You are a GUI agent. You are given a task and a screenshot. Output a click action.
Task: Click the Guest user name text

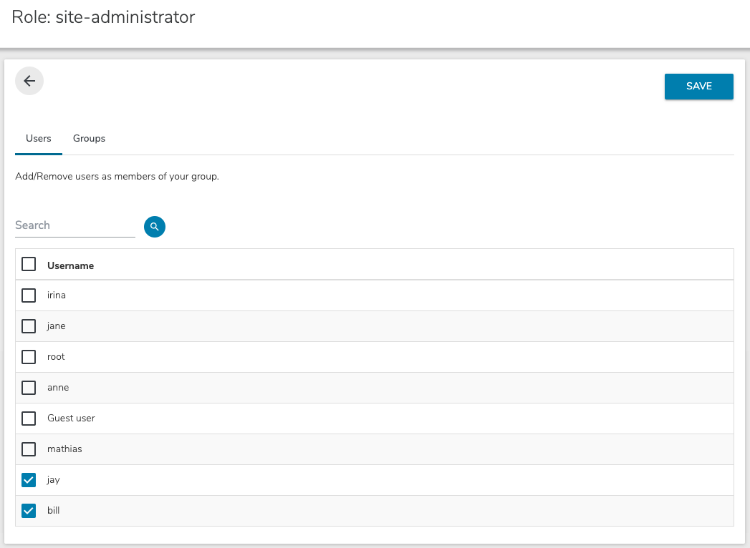[71, 418]
